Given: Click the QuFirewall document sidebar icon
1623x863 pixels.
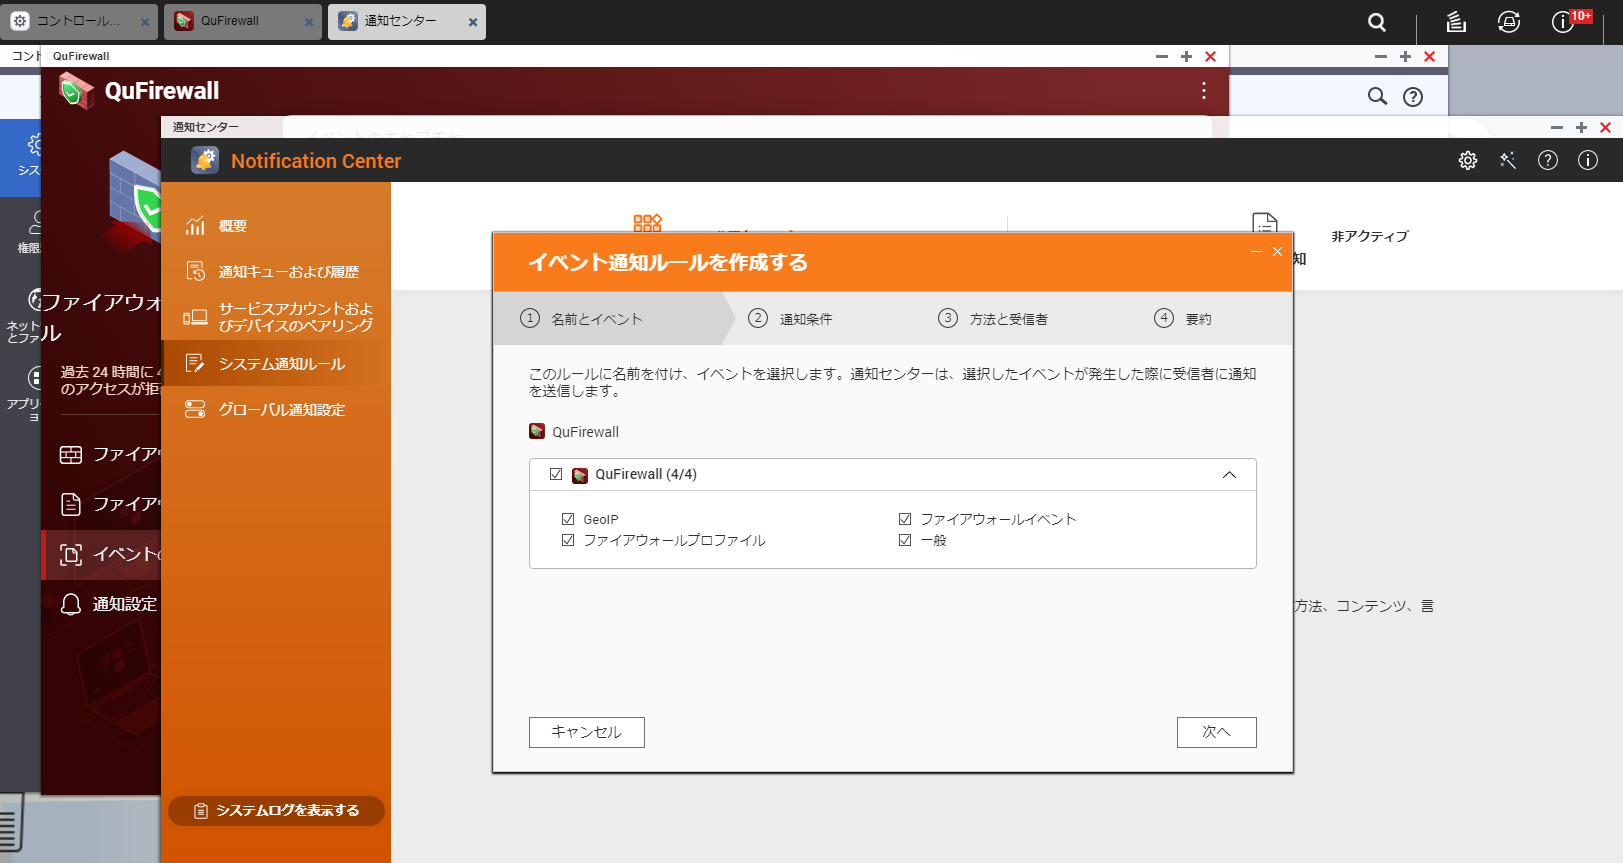Looking at the screenshot, I should click(x=71, y=504).
